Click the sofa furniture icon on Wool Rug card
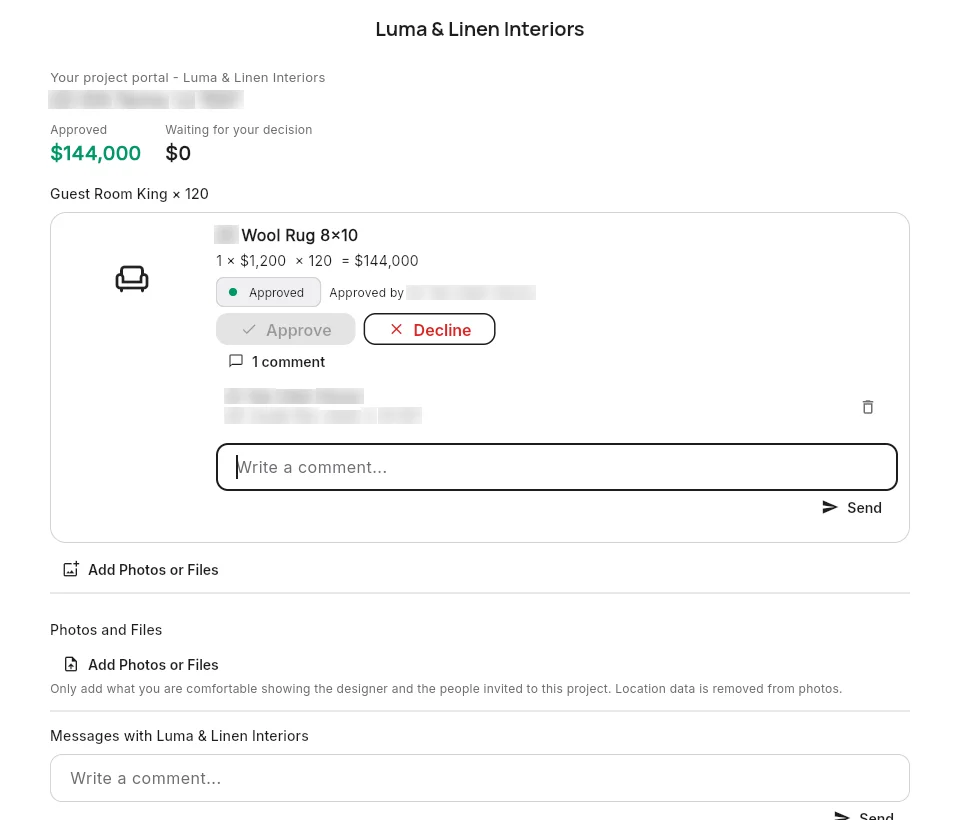The height and width of the screenshot is (820, 960). (132, 279)
